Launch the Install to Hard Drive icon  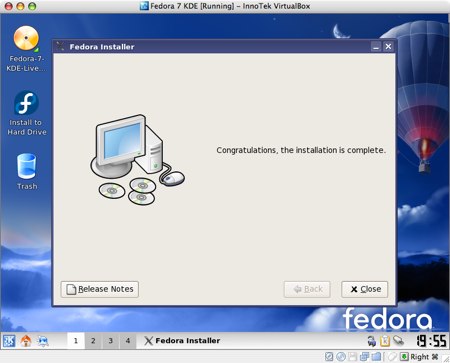point(26,113)
